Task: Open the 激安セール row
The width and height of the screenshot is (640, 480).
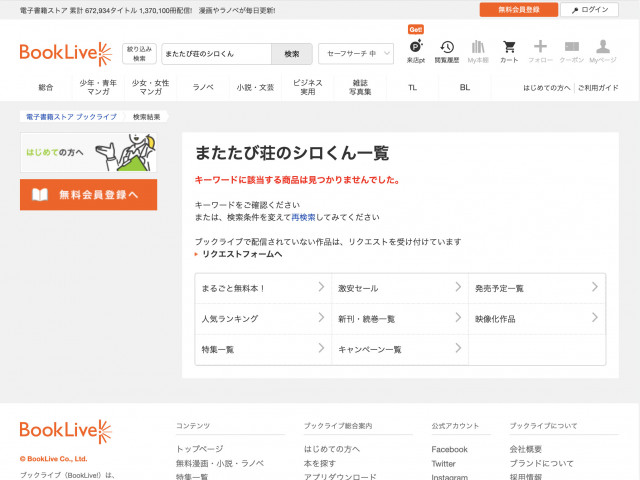Action: pyautogui.click(x=400, y=288)
